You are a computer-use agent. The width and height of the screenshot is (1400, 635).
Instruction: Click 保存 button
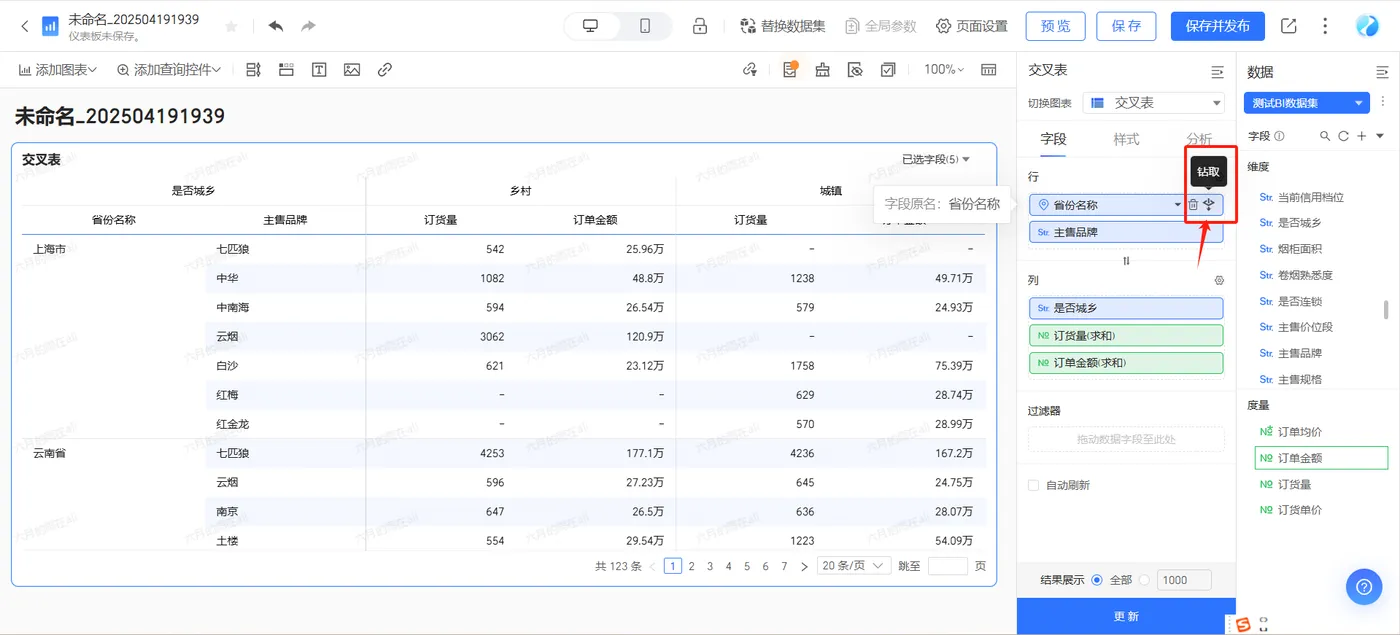click(x=1126, y=26)
